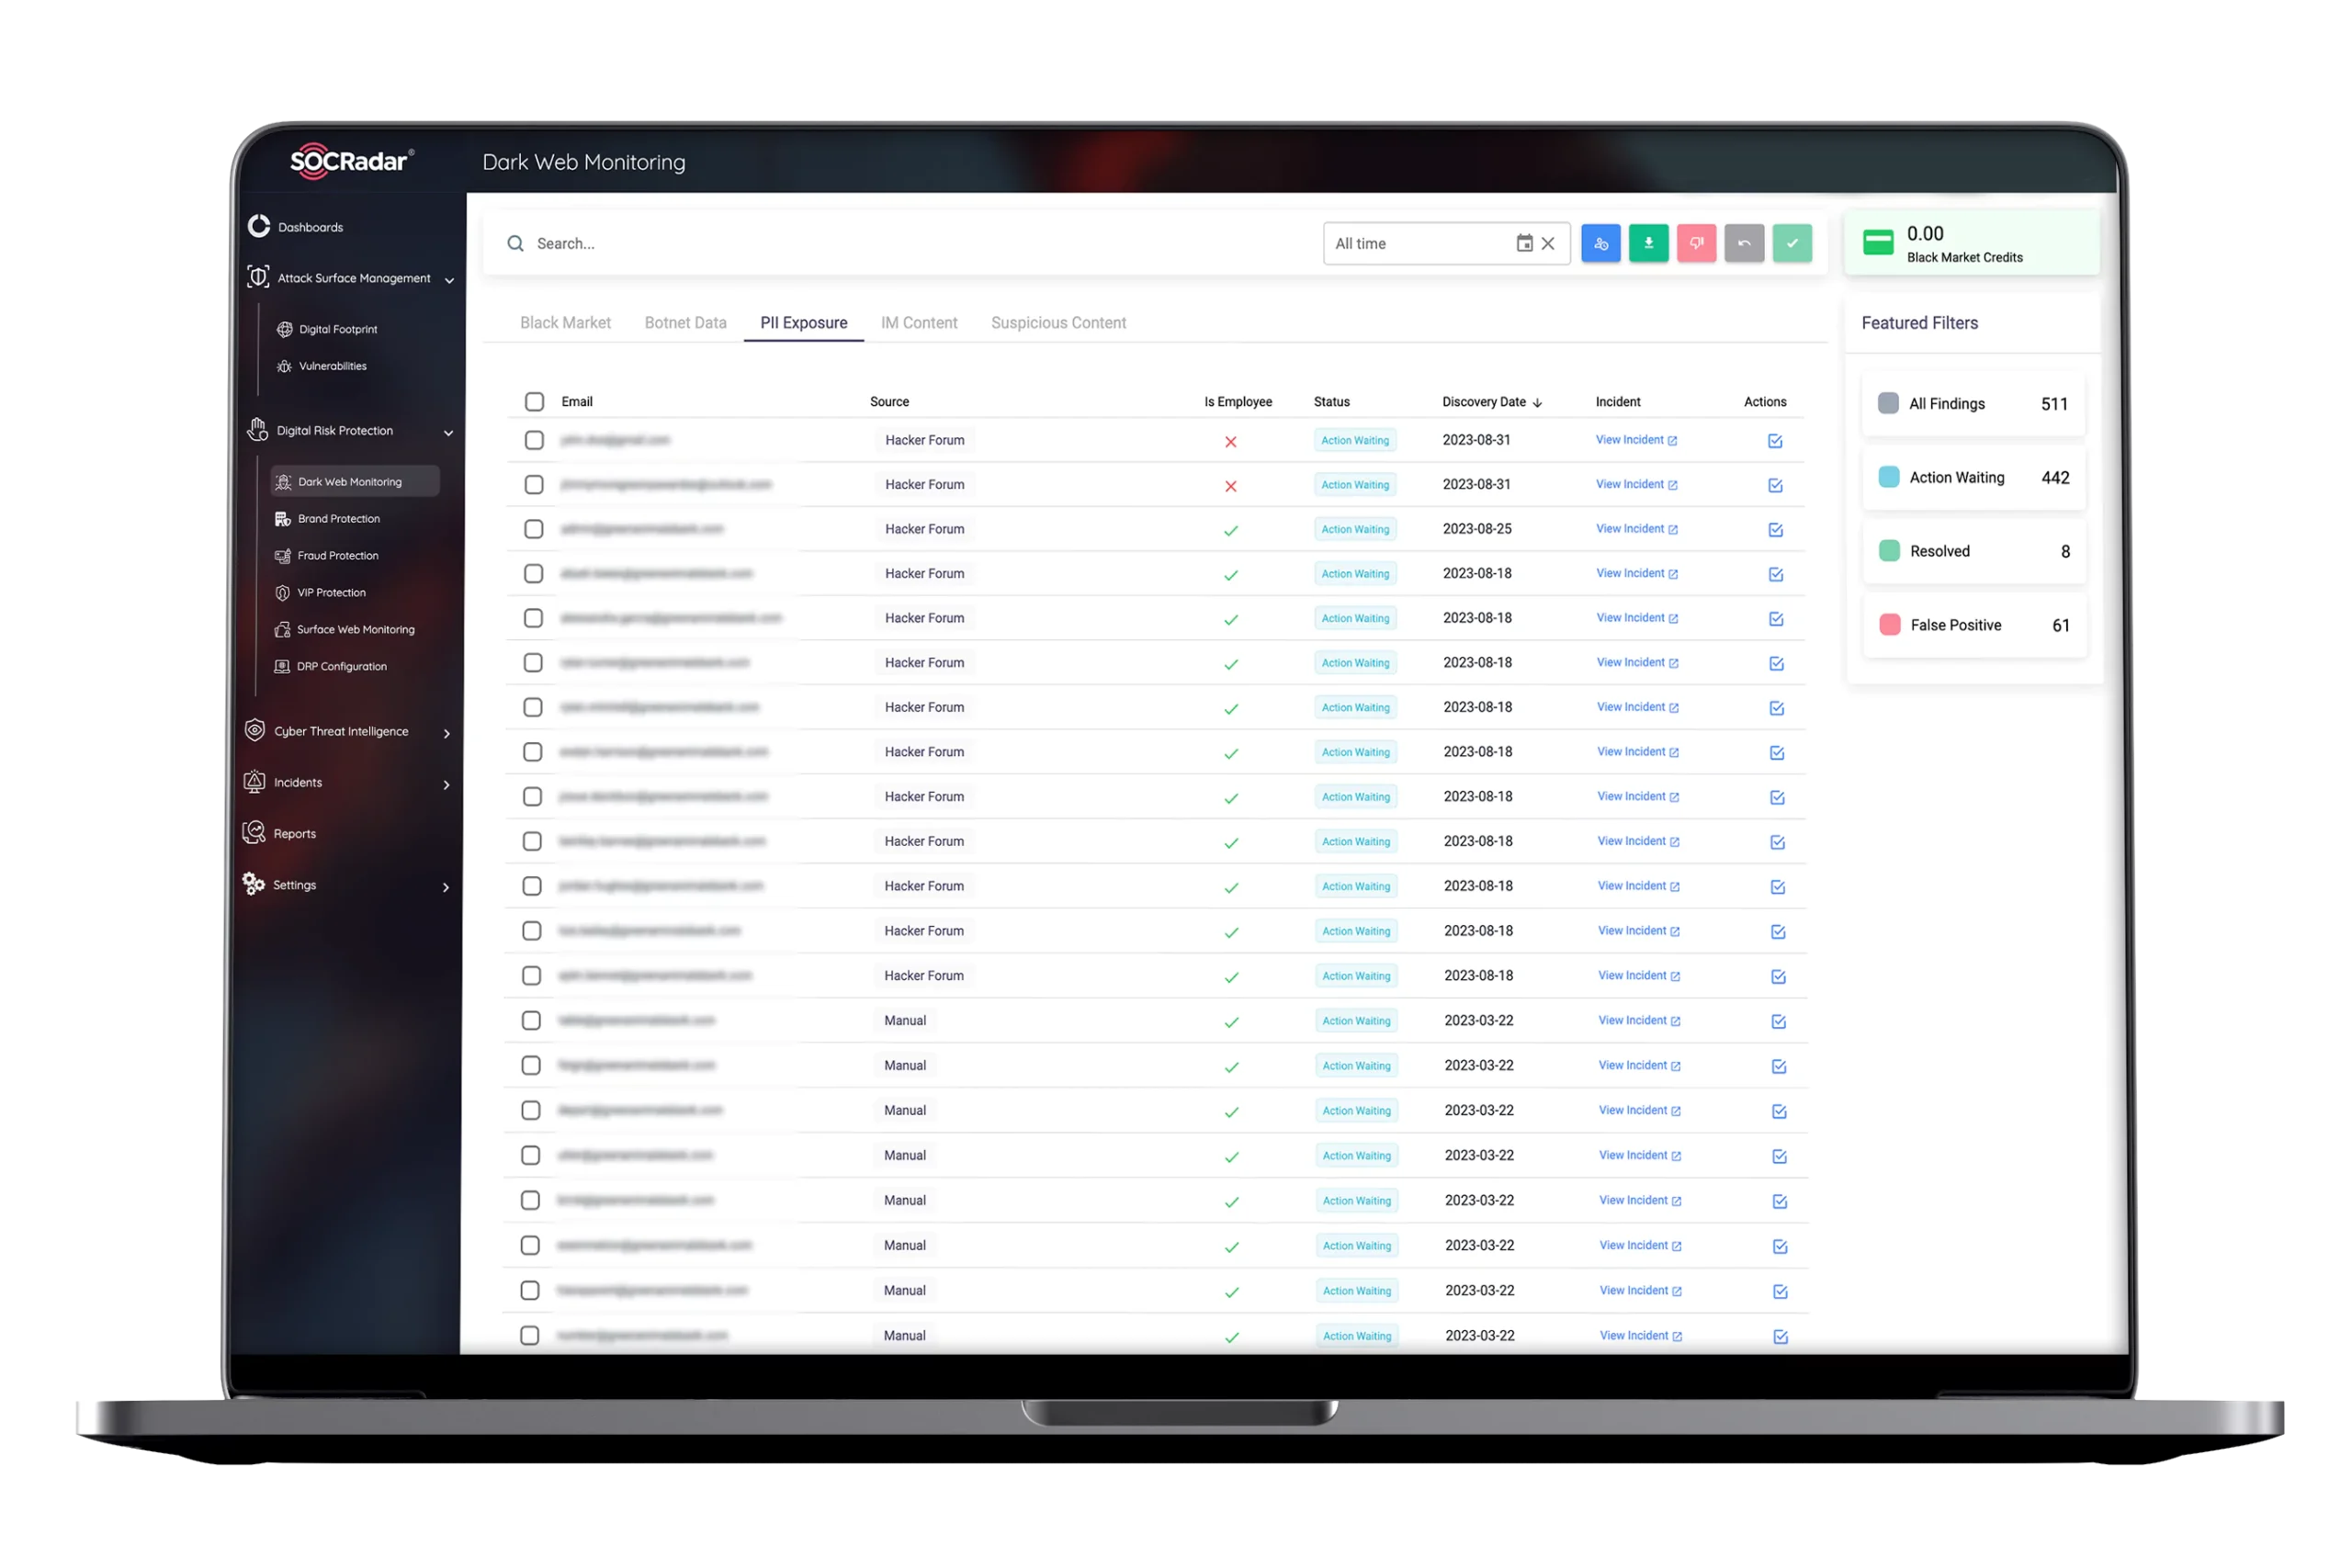Screen dimensions: 2352x1568
Task: Click the green download export icon
Action: (x=1648, y=243)
